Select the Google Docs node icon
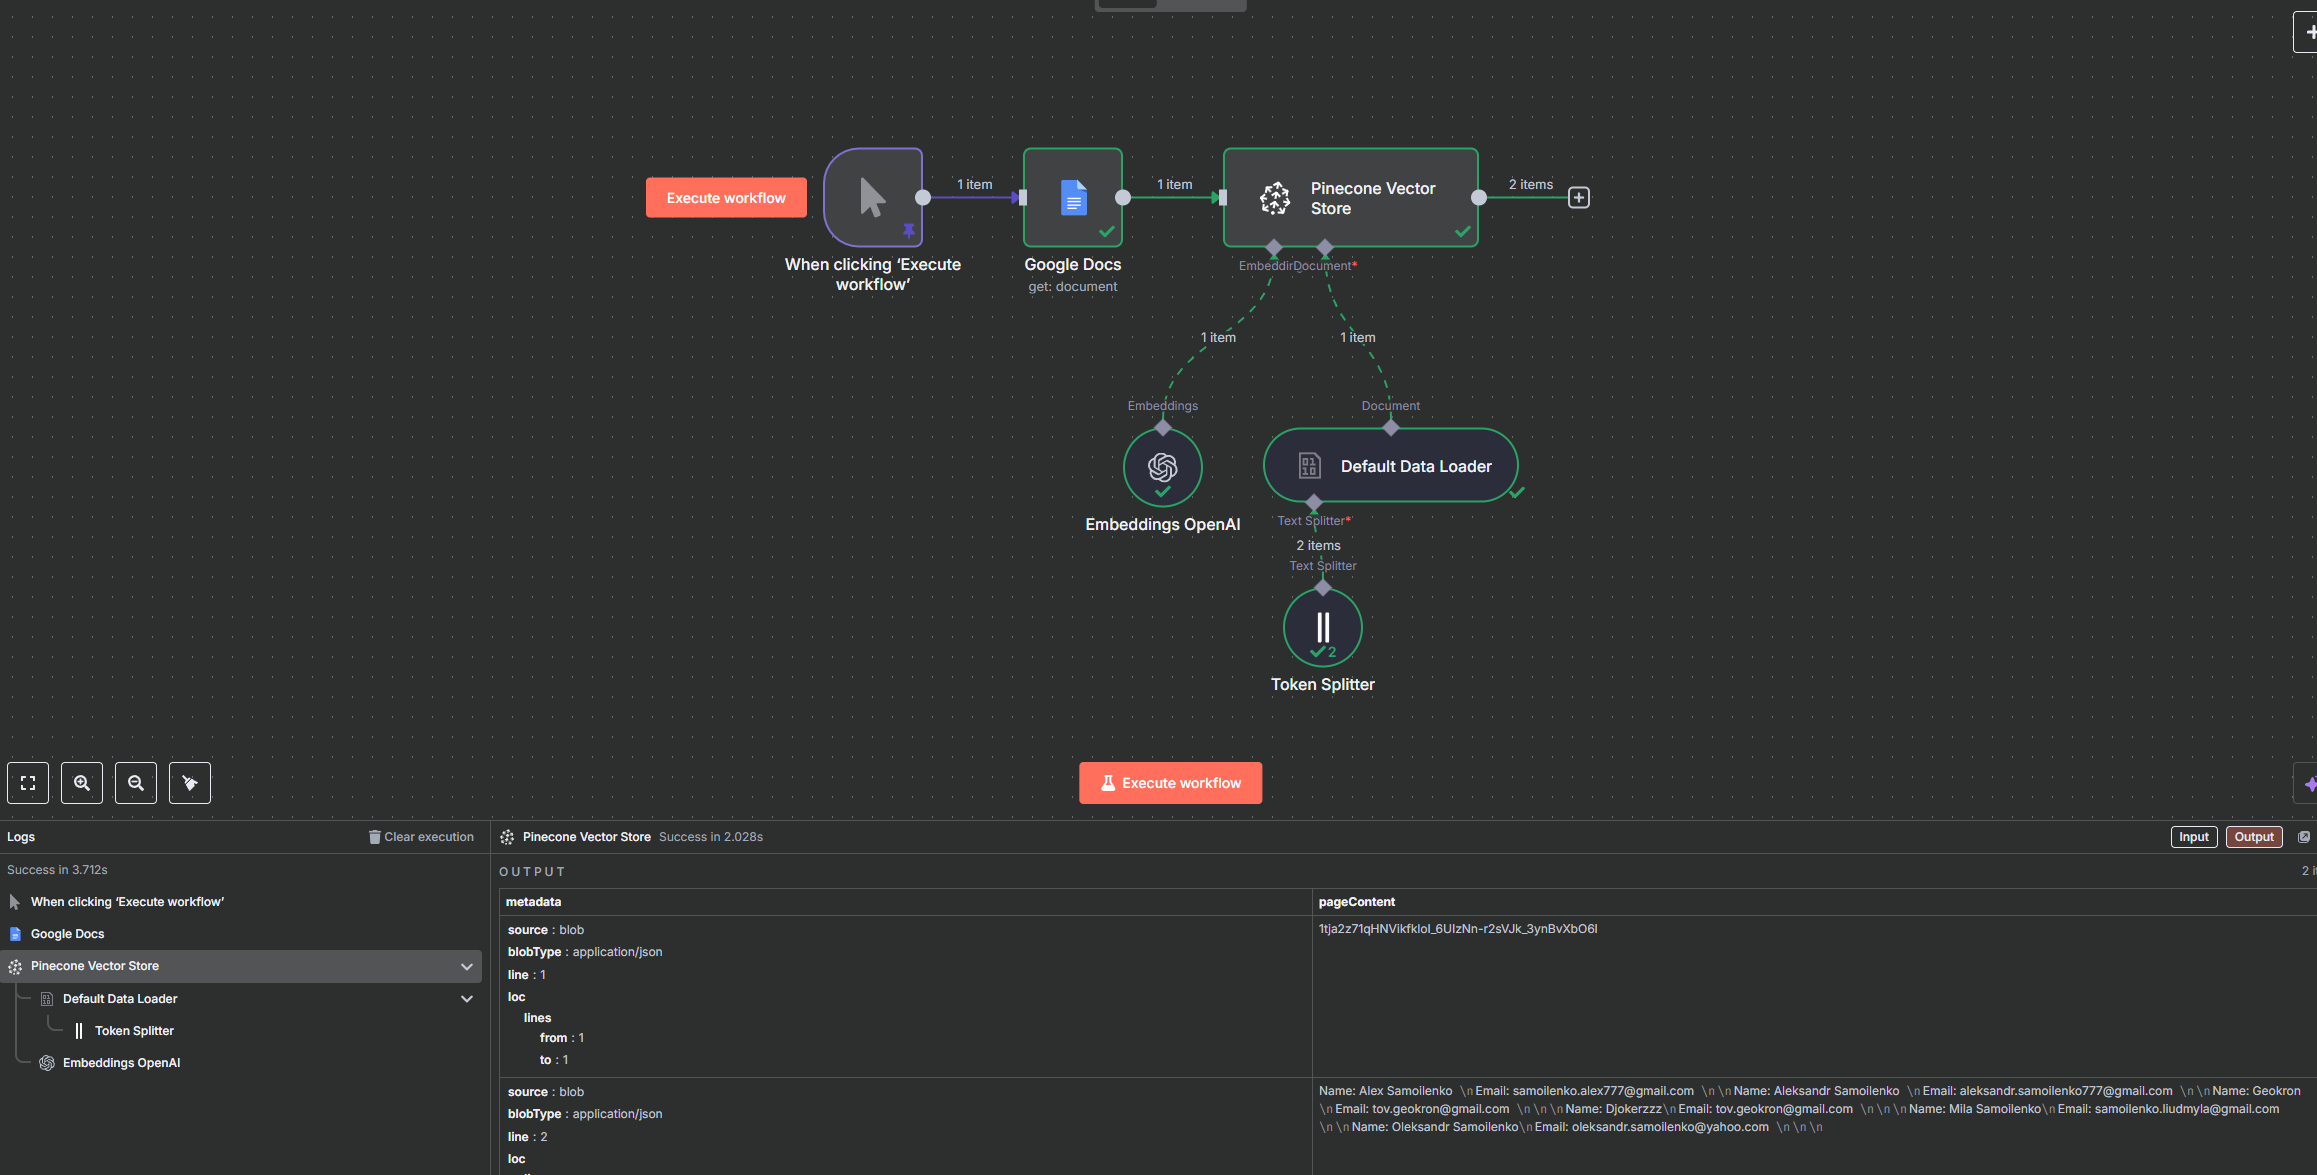The image size is (2317, 1175). [x=1072, y=197]
